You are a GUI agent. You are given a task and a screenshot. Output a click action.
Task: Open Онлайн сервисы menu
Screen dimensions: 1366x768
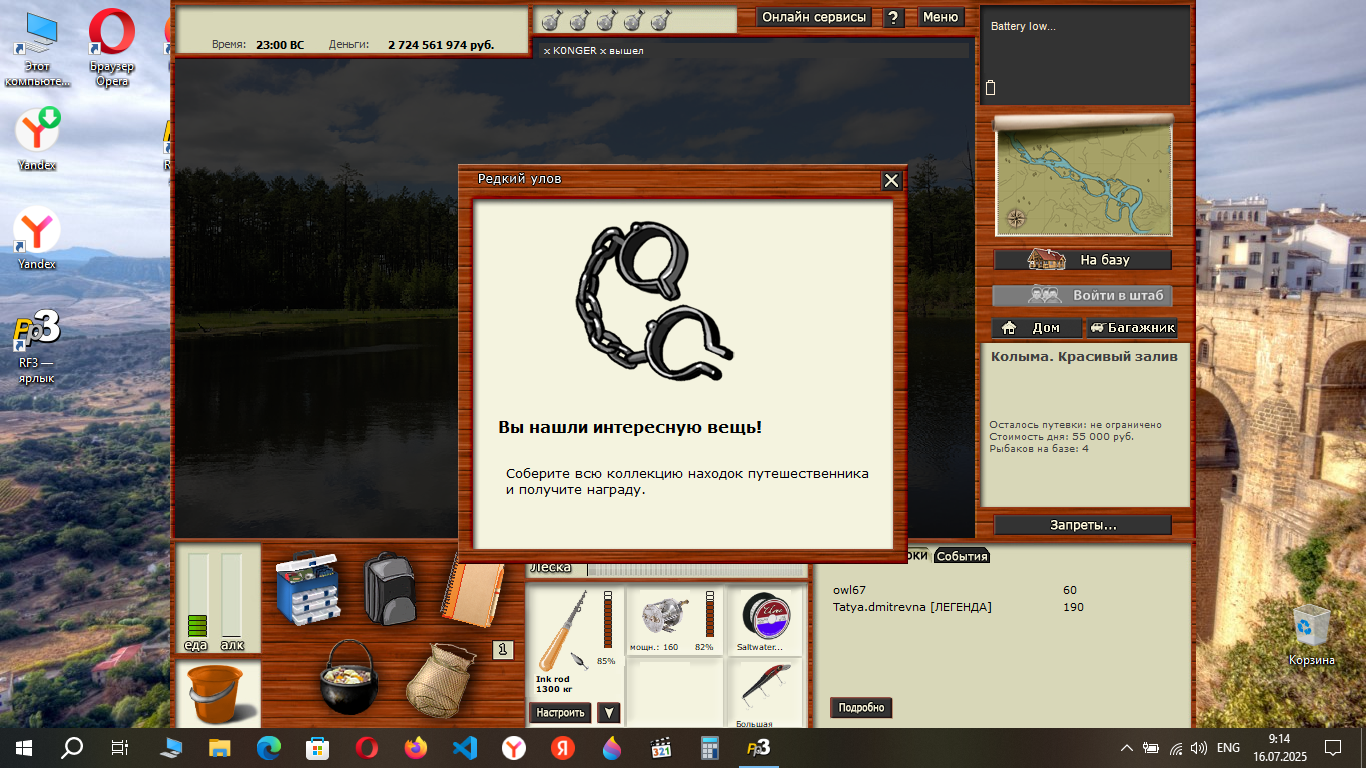(814, 17)
